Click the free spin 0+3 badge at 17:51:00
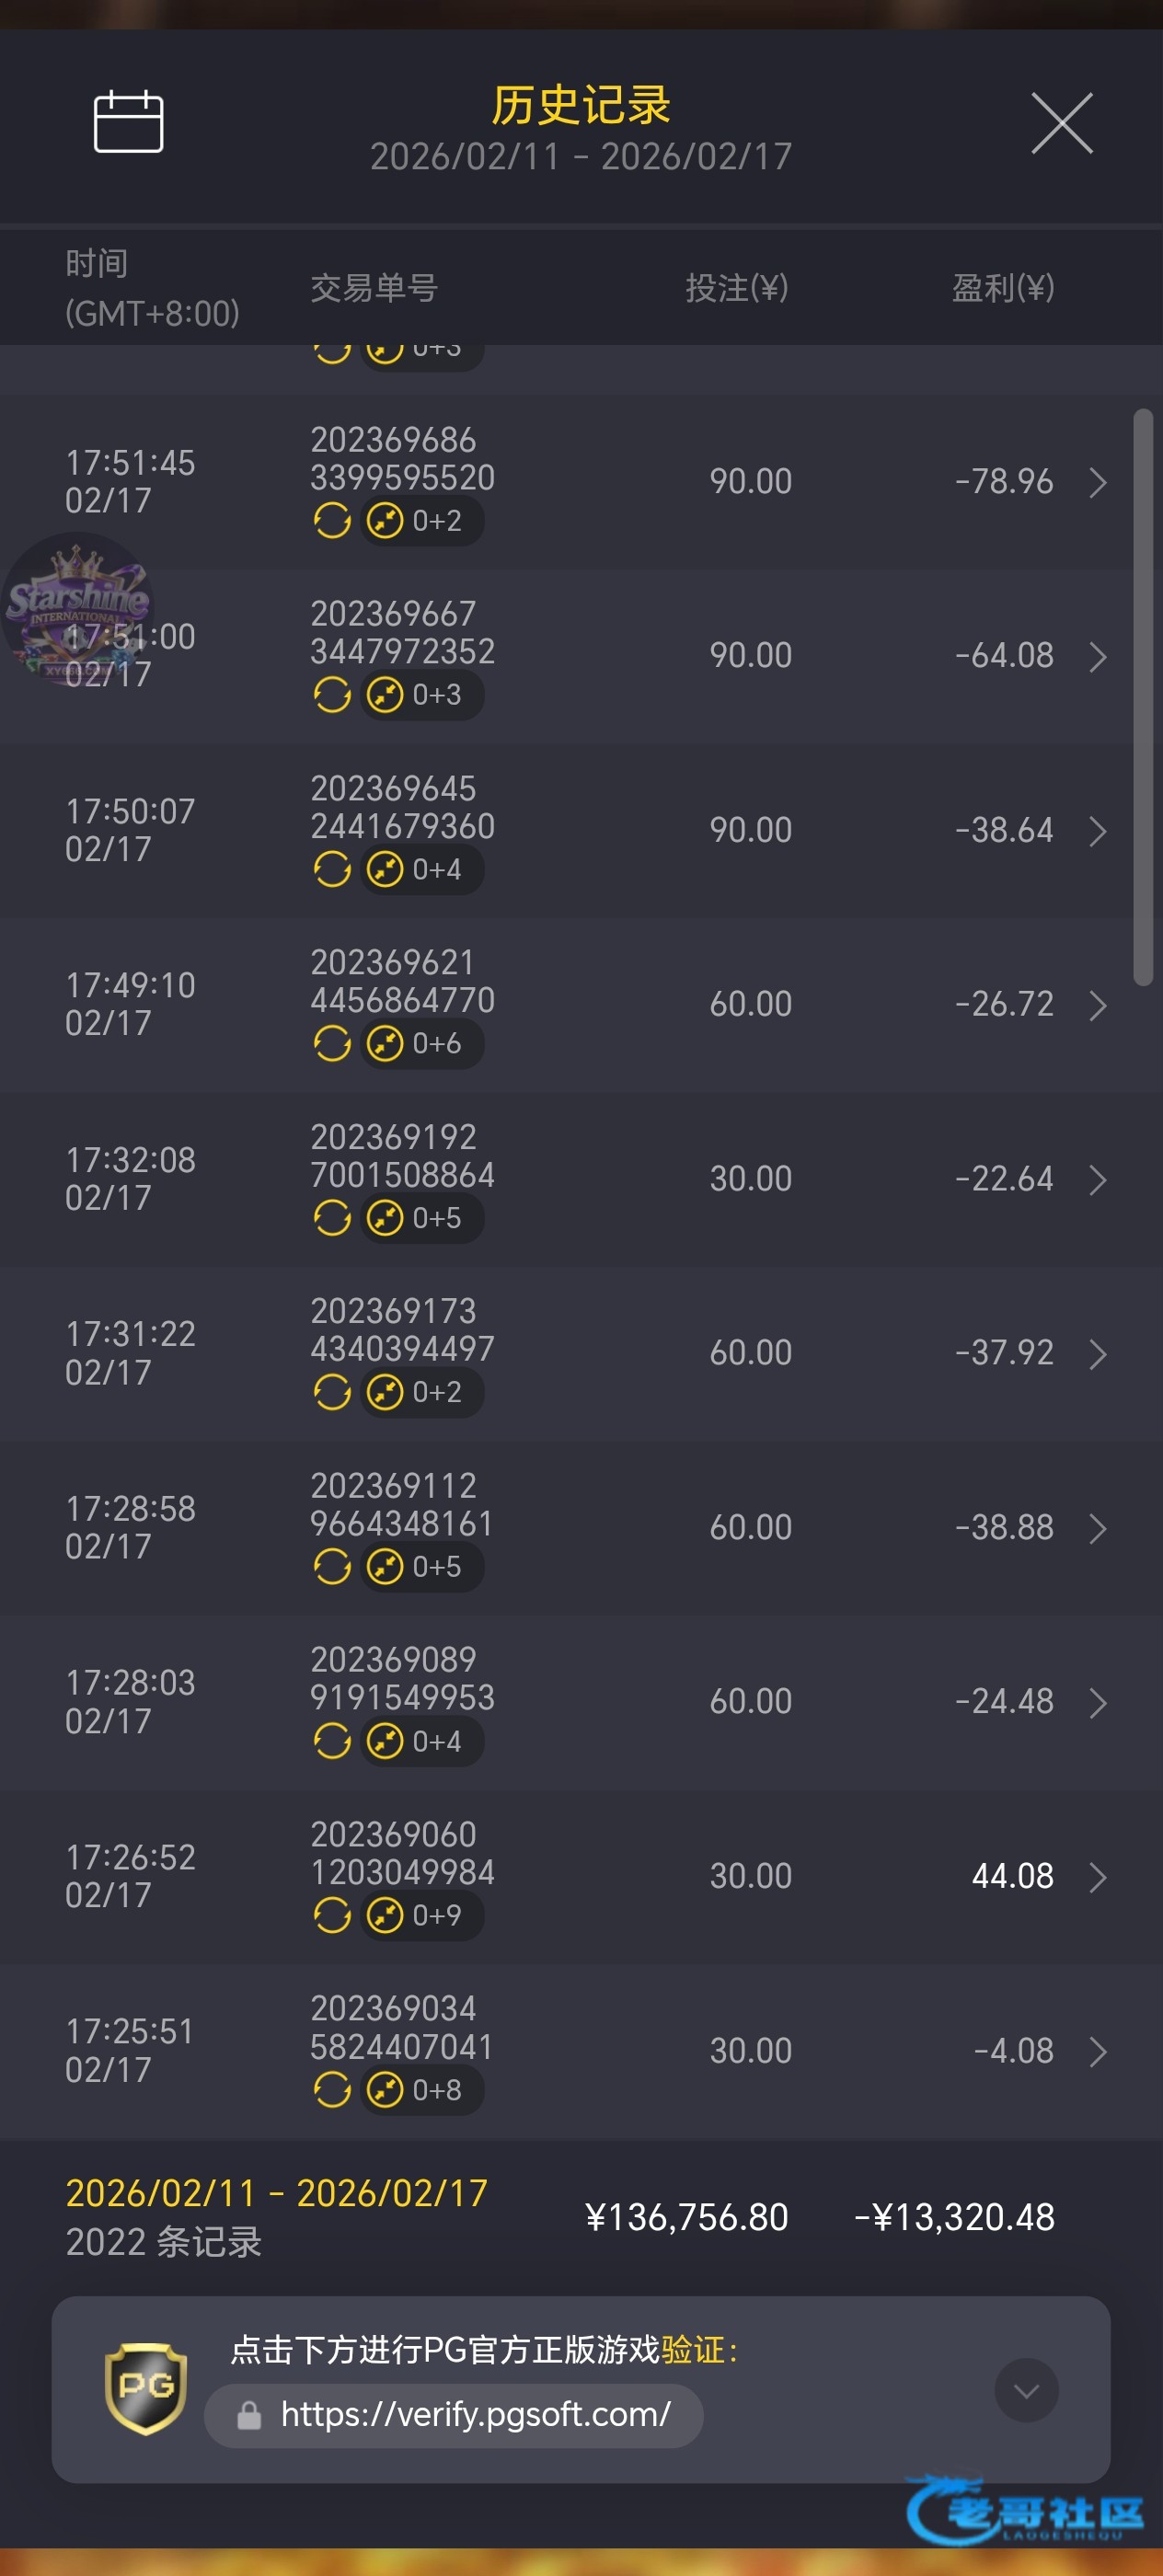Screen dimensions: 1163x2576 [423, 695]
